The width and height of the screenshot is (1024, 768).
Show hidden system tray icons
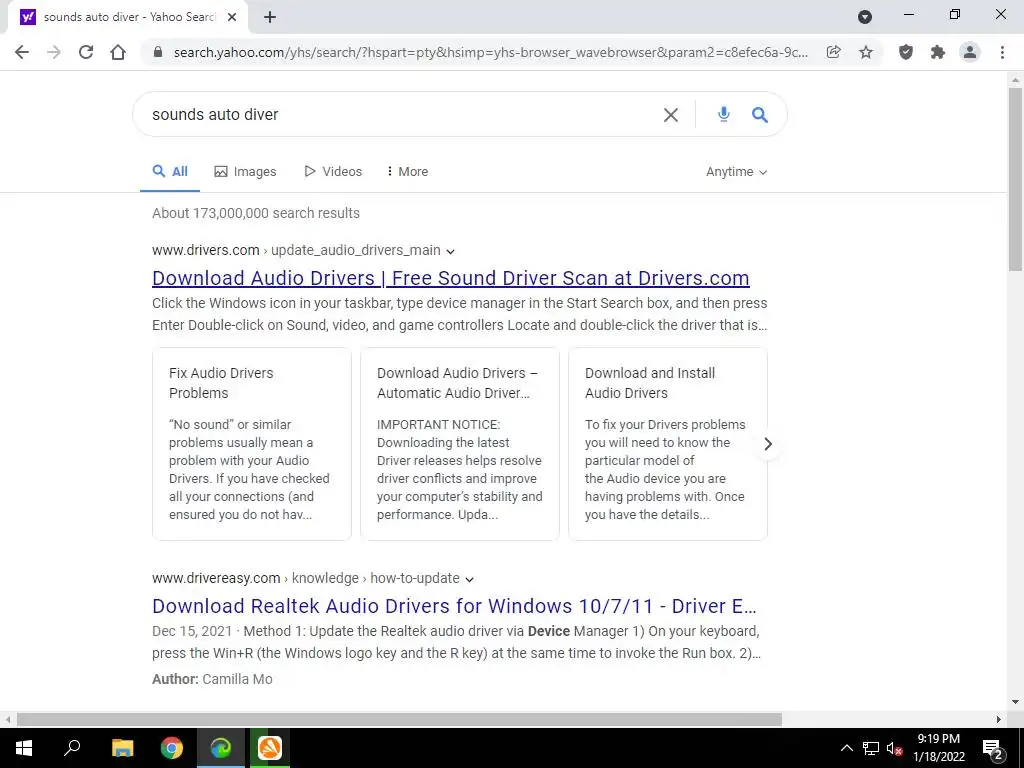[x=846, y=748]
